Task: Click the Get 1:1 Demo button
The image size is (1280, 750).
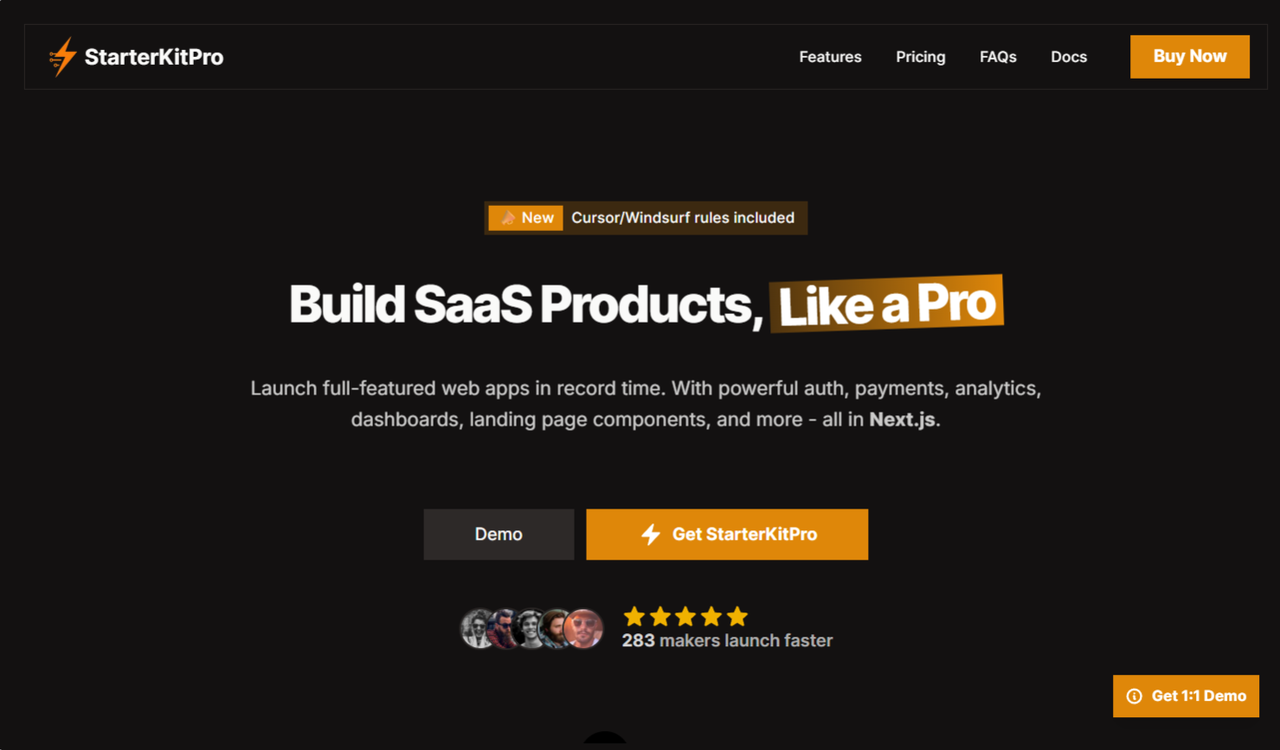Action: tap(1185, 696)
